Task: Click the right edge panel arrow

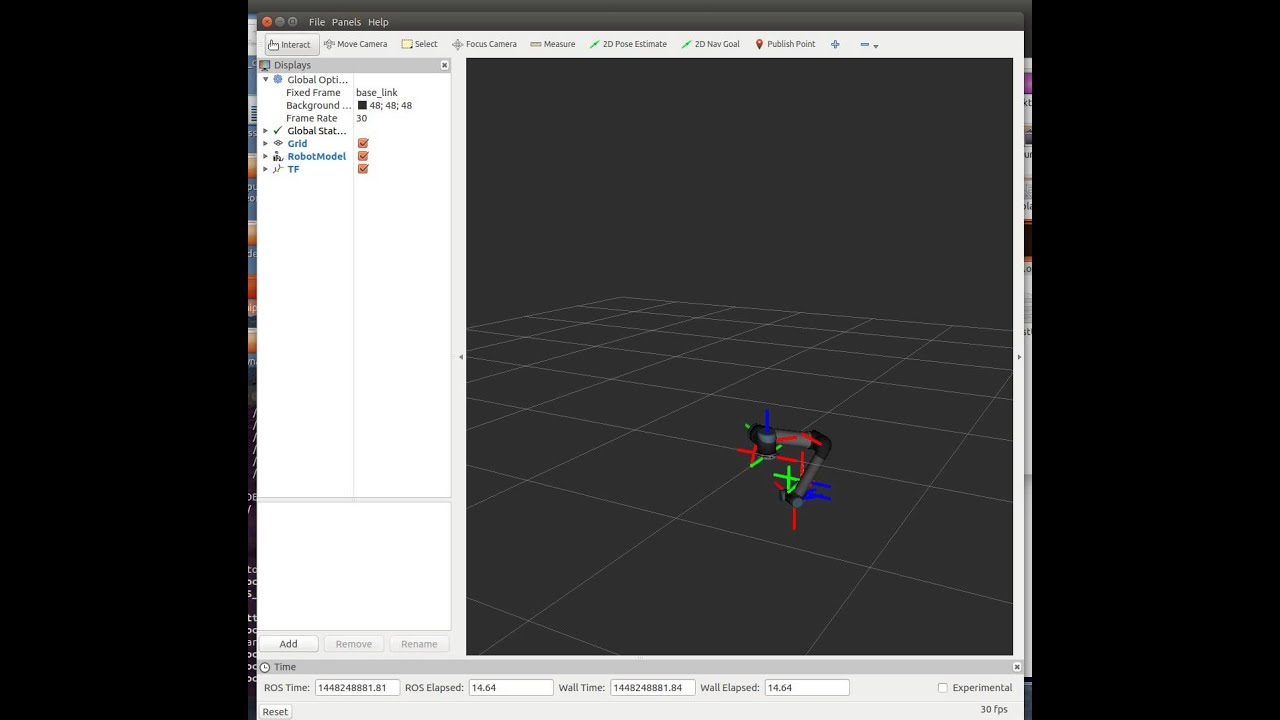Action: [1019, 357]
